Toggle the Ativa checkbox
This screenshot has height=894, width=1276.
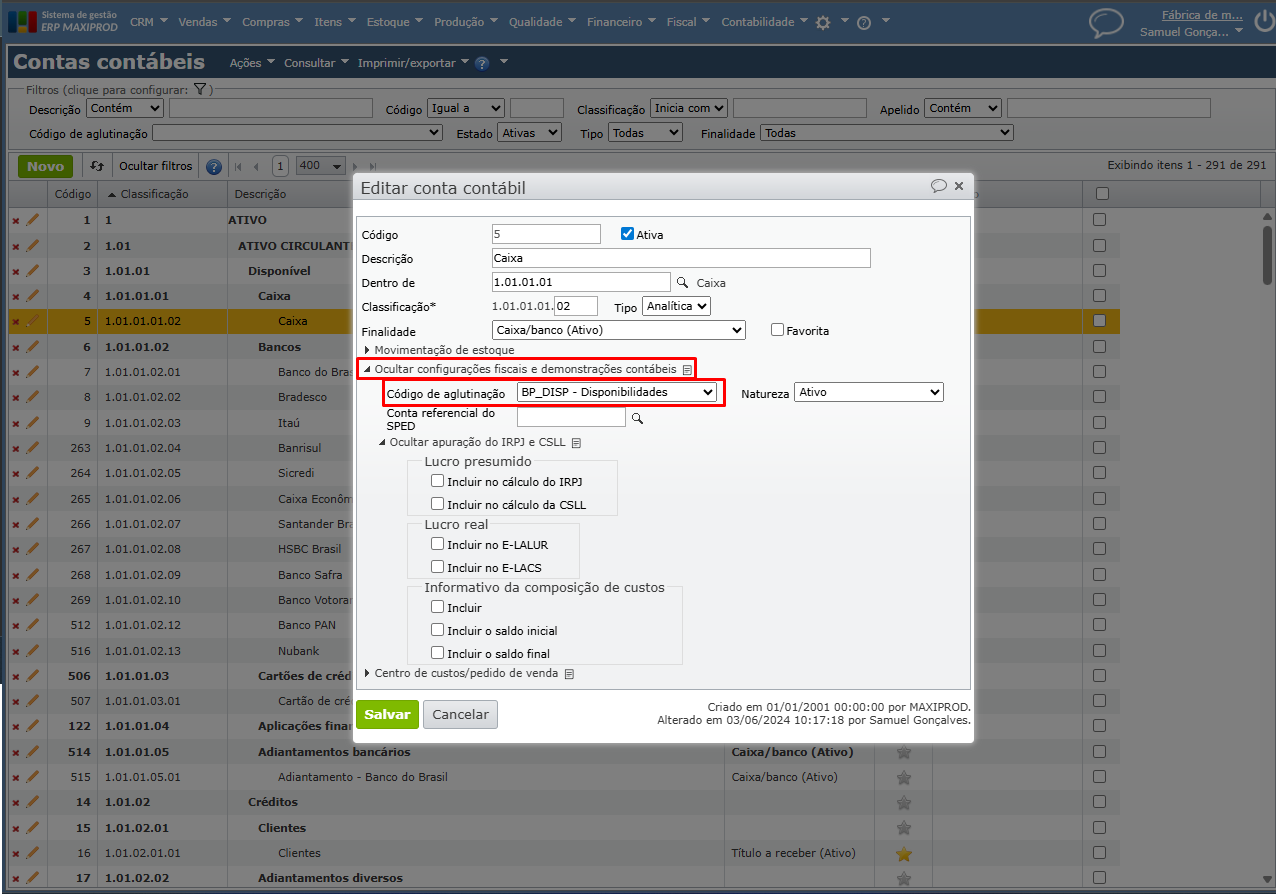[x=628, y=234]
